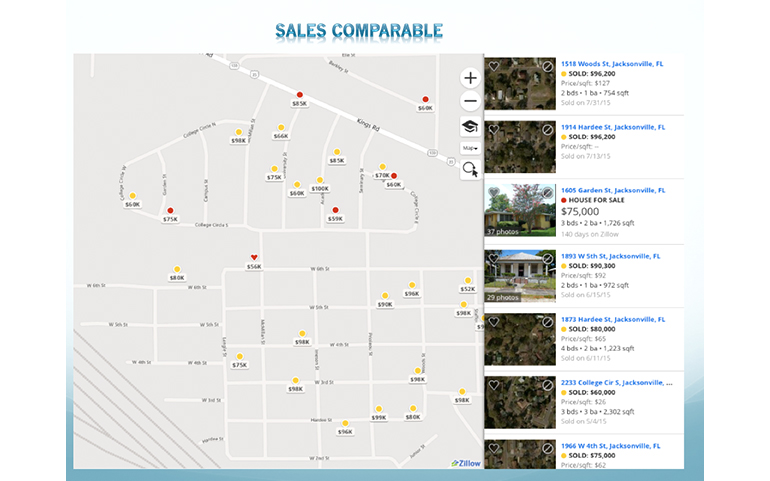The height and width of the screenshot is (481, 770).
Task: Zoom out of the map
Action: 470,102
